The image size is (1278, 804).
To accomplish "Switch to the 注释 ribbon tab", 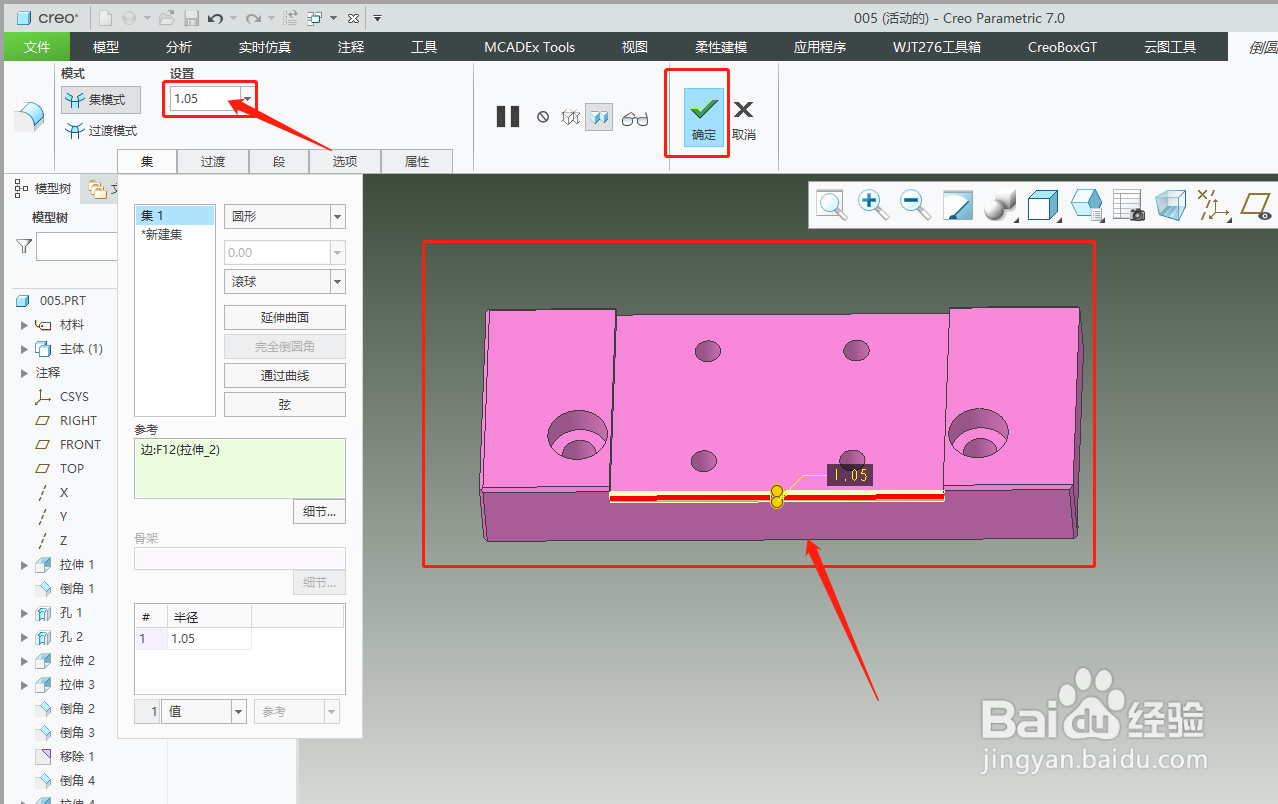I will (351, 47).
